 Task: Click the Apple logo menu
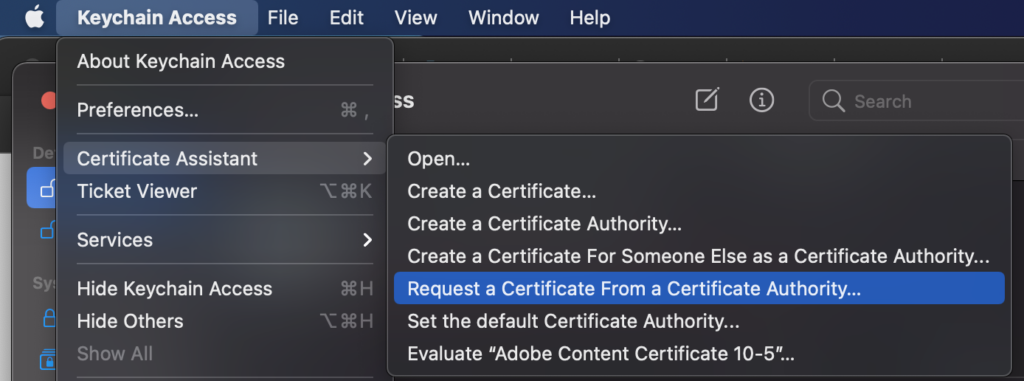click(35, 18)
